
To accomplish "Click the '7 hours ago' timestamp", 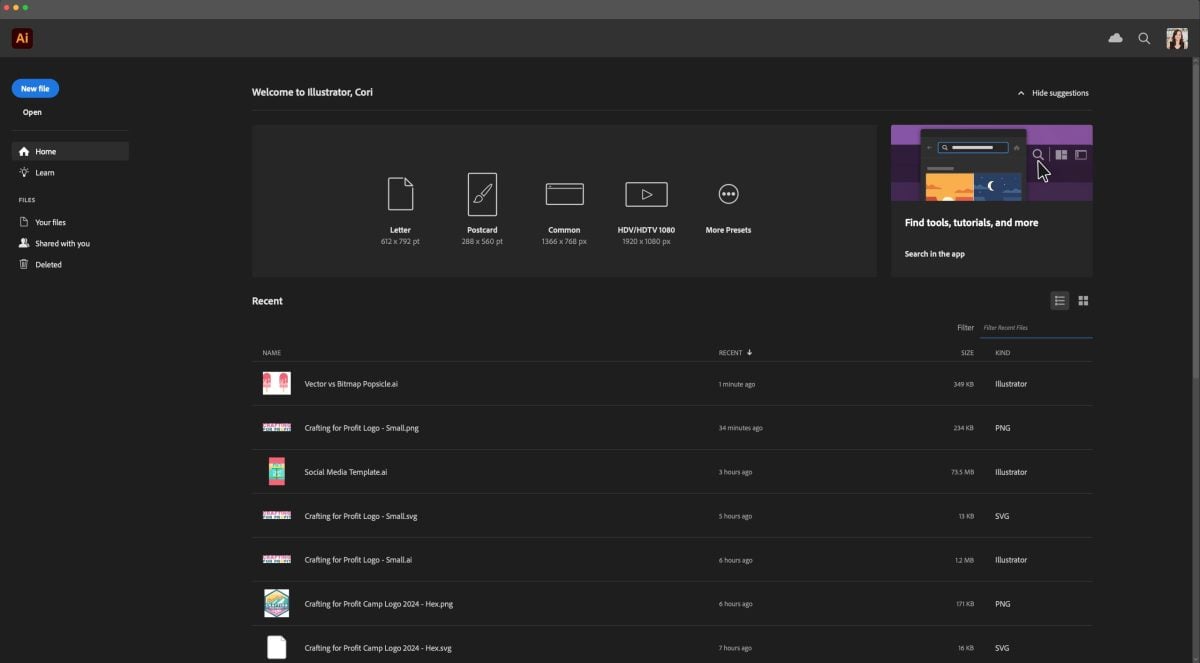I will coord(735,648).
